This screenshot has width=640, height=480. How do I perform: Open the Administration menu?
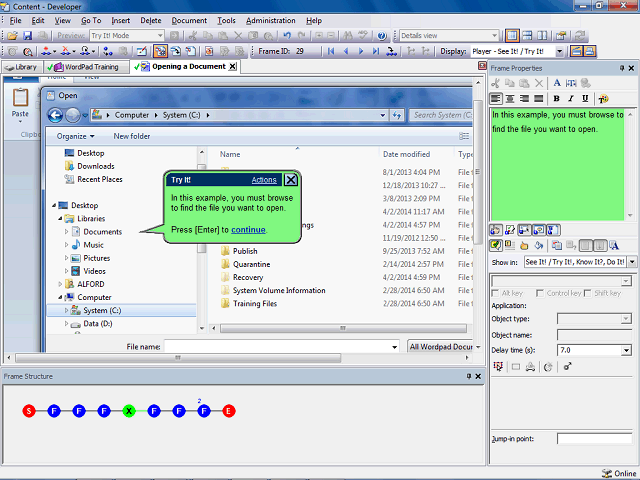pyautogui.click(x=271, y=20)
